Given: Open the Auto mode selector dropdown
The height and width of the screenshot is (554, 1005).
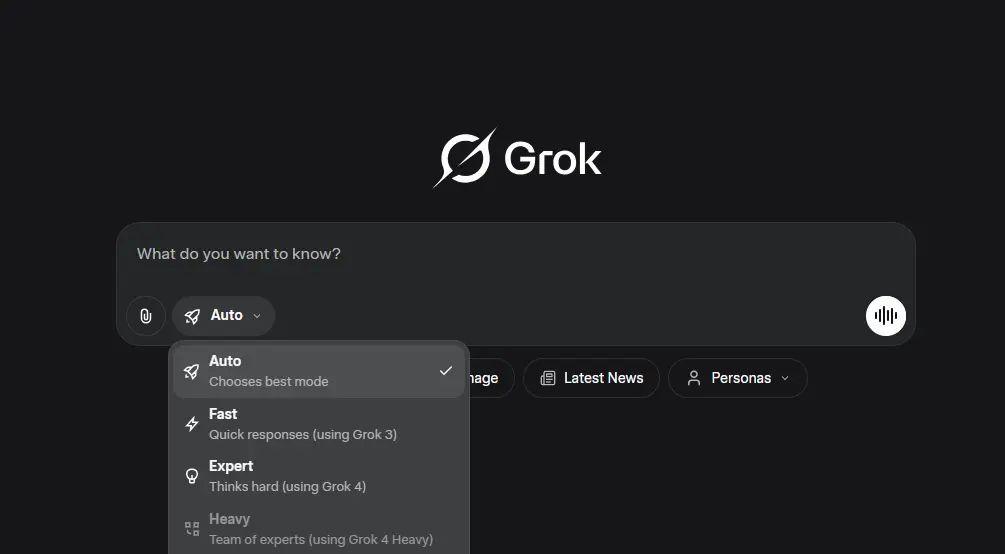Looking at the screenshot, I should click(223, 315).
